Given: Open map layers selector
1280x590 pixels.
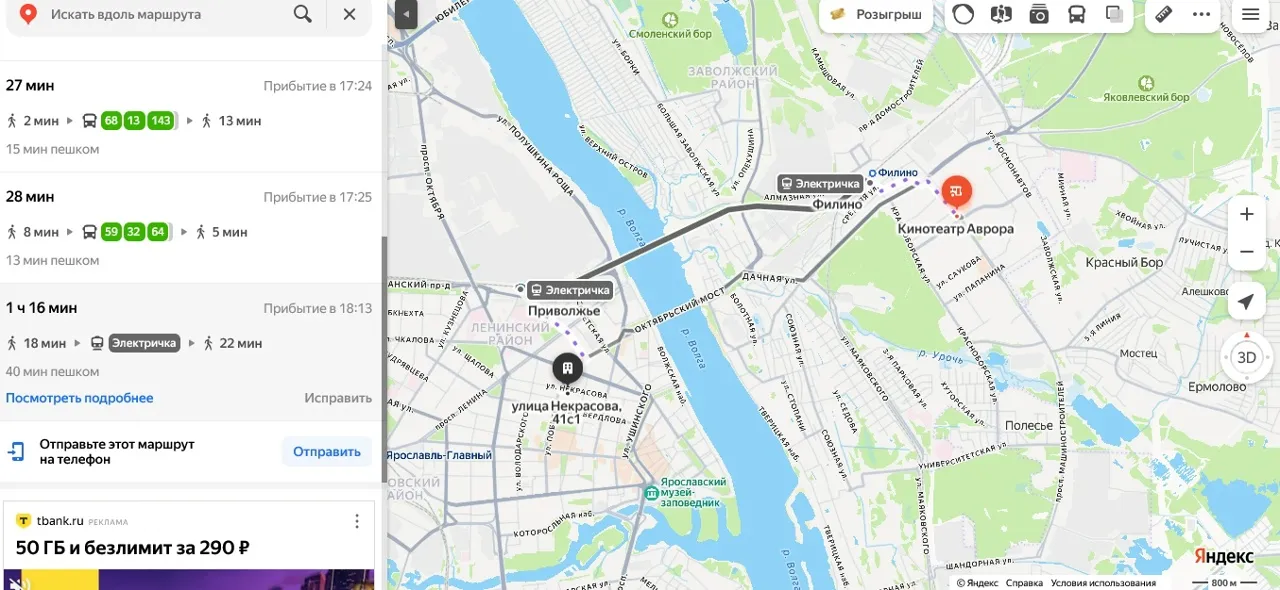Looking at the screenshot, I should [x=1114, y=14].
